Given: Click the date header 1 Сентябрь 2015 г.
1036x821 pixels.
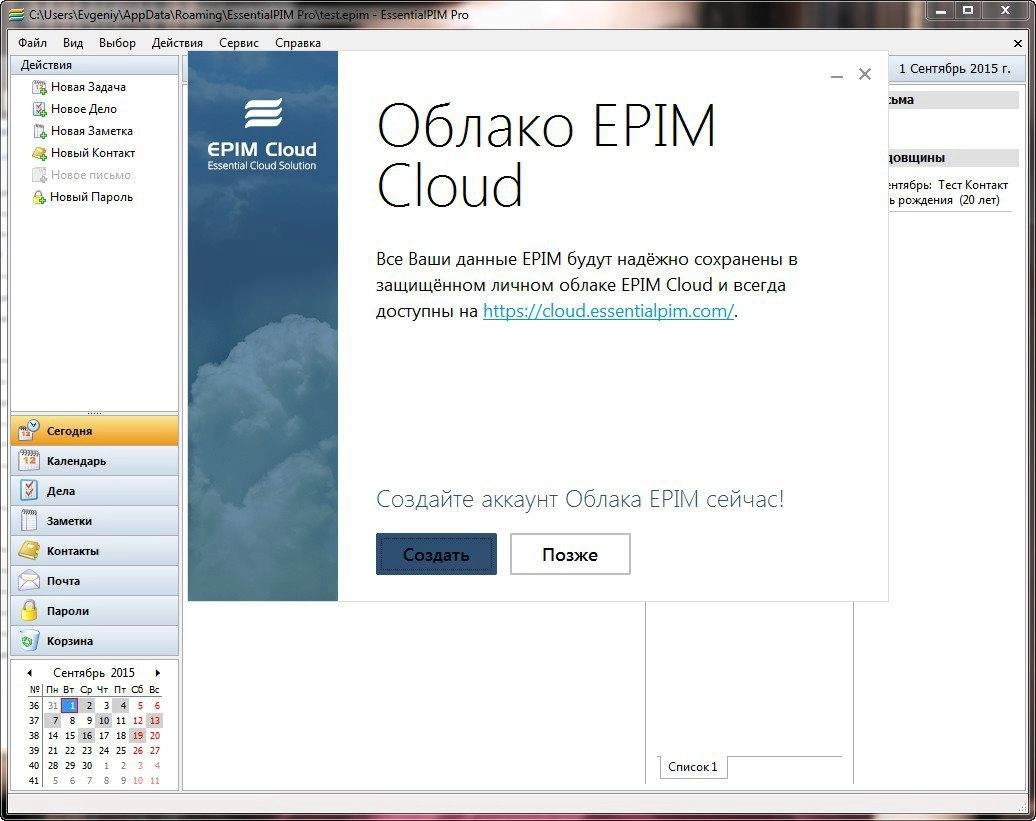Looking at the screenshot, I should [954, 69].
